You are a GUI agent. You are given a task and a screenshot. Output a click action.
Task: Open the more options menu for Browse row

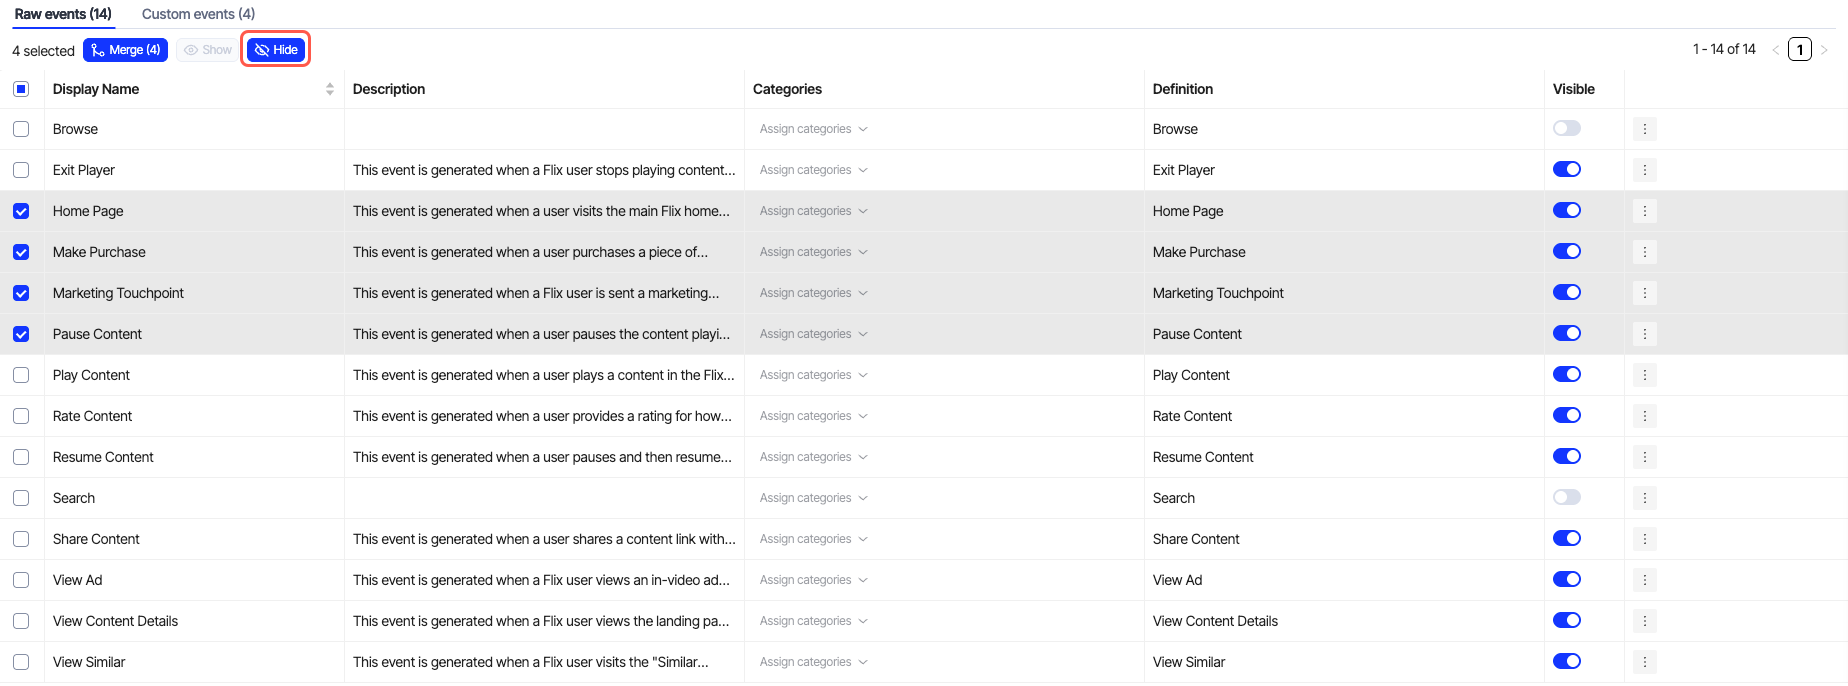point(1644,129)
